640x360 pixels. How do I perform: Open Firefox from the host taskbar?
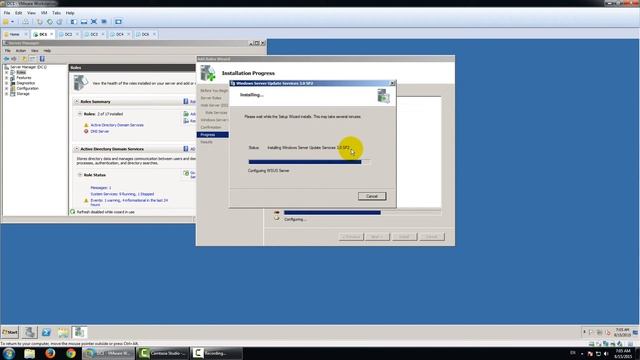click(x=50, y=353)
